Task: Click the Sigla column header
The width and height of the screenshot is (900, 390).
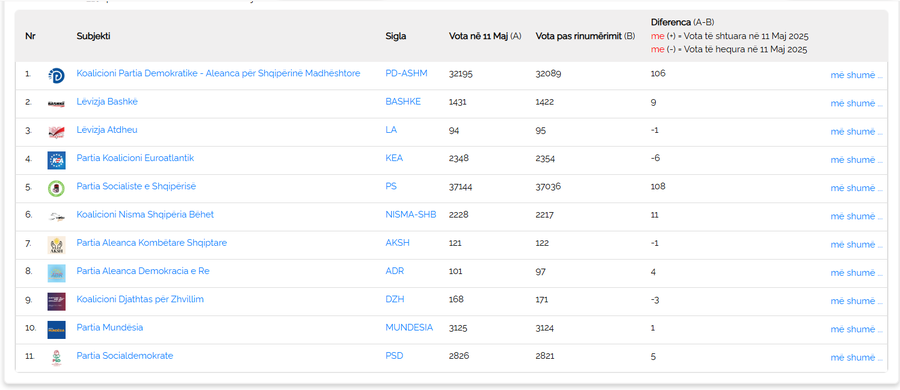Action: click(x=396, y=36)
